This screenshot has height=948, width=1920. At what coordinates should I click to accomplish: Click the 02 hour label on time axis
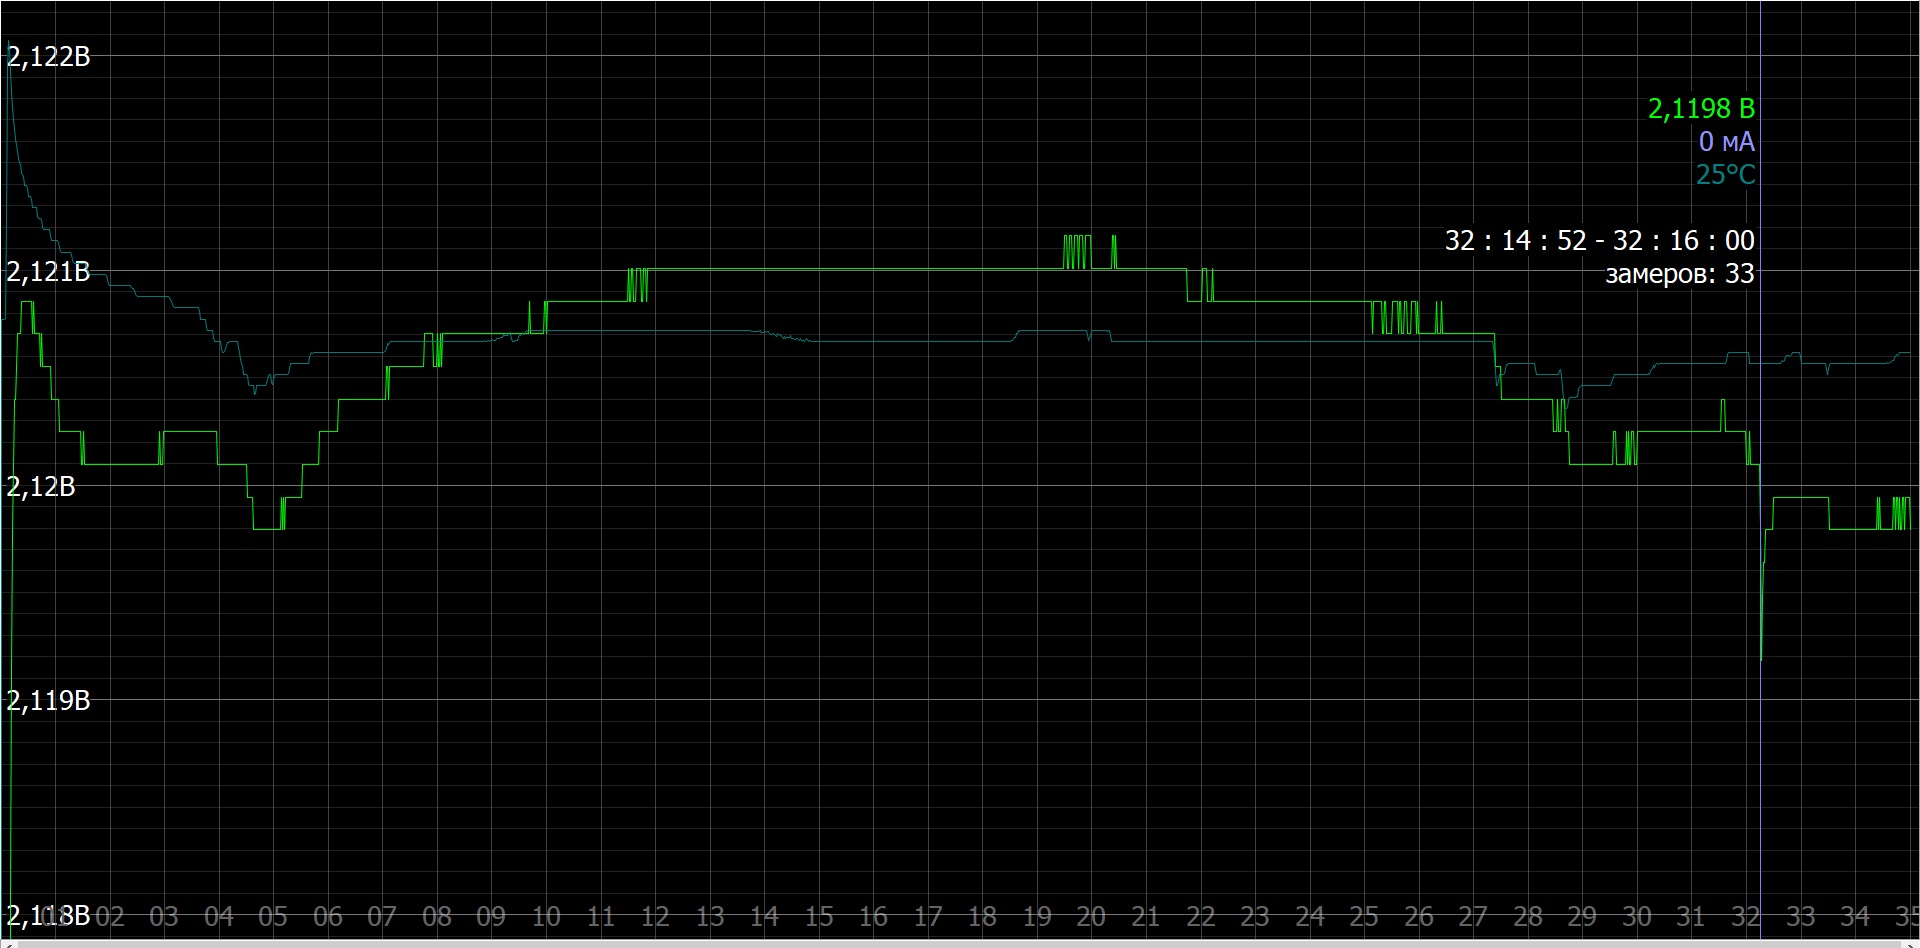[x=109, y=916]
